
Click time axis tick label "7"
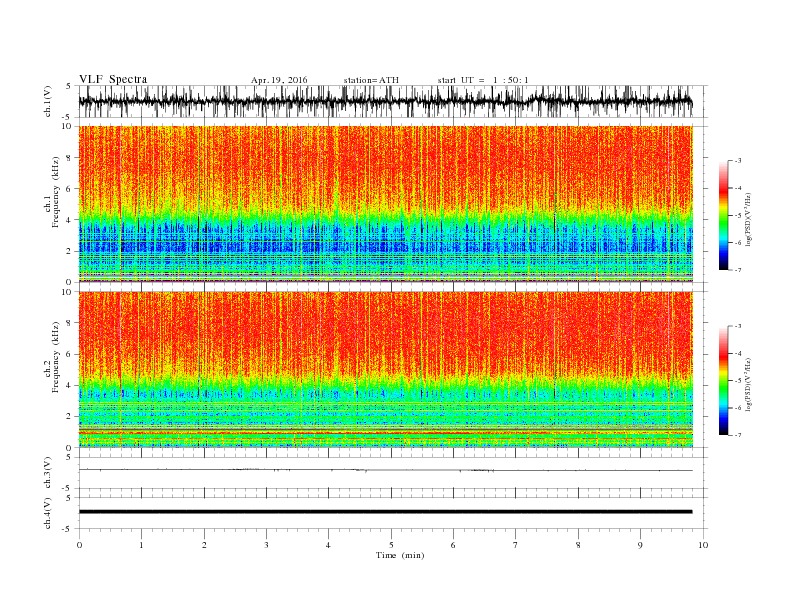pyautogui.click(x=516, y=545)
